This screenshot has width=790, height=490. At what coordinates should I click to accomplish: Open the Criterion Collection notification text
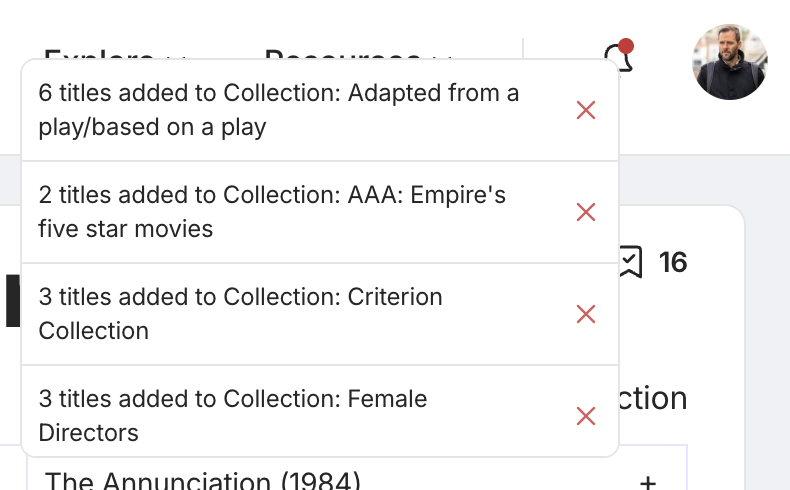(x=240, y=314)
